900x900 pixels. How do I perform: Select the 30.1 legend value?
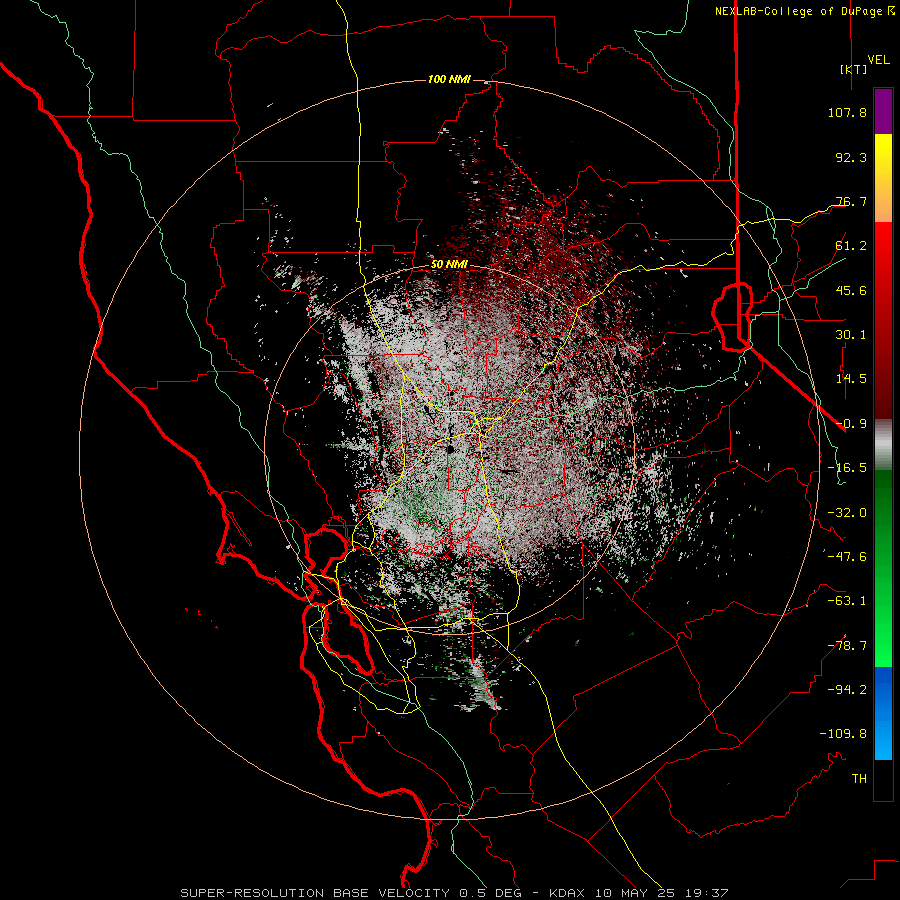pos(851,335)
